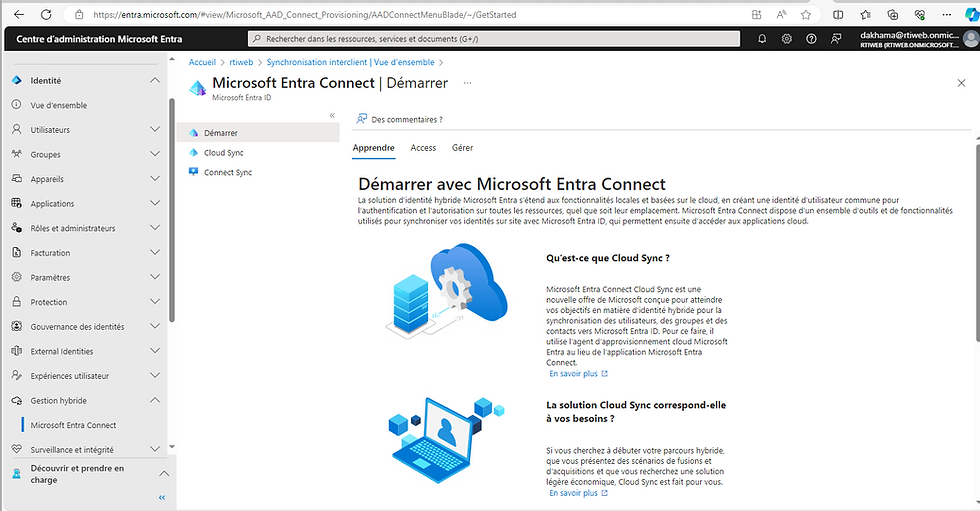Go back using the browser back arrow
Viewport: 980px width, 511px height.
point(19,14)
